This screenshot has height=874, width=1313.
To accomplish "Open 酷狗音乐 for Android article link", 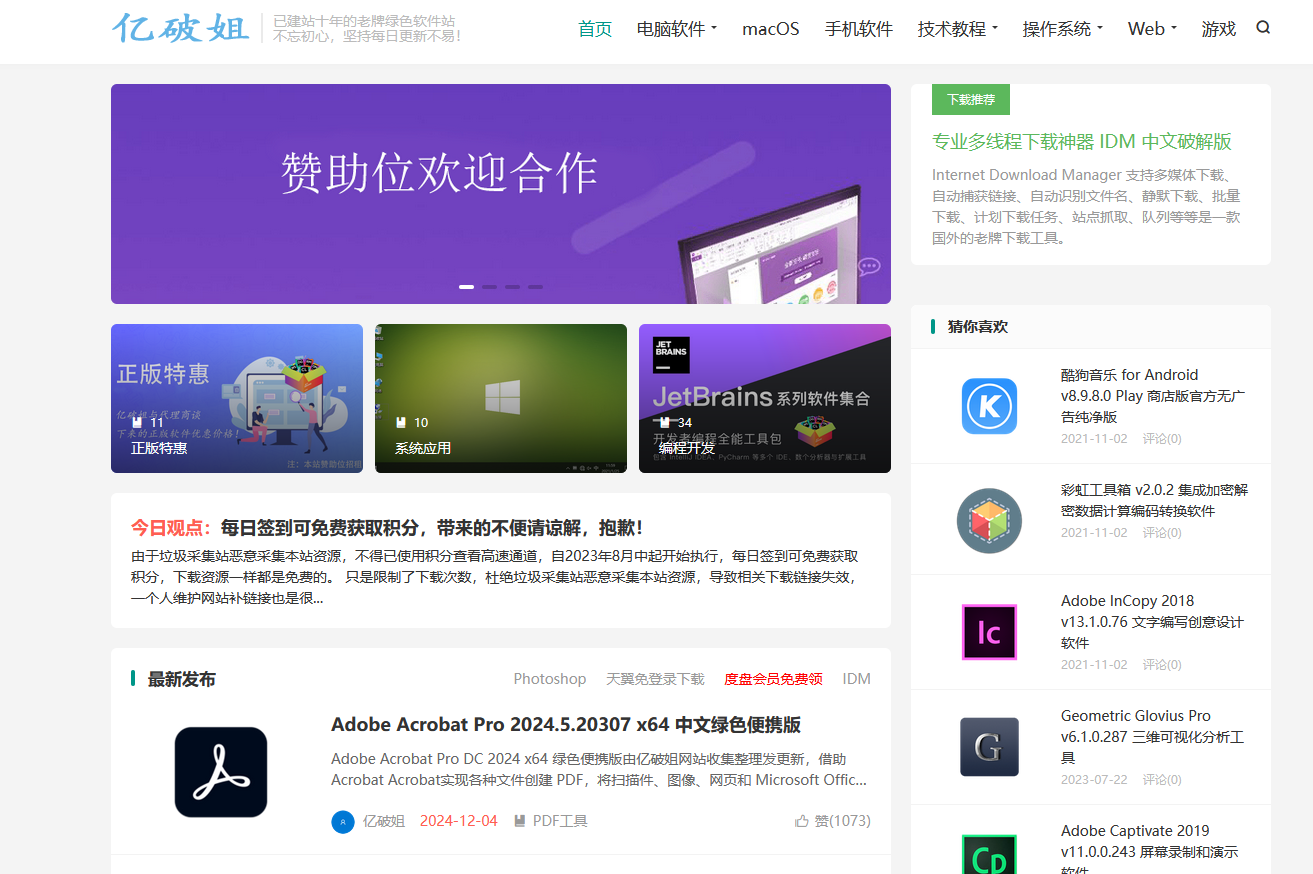I will (1153, 396).
